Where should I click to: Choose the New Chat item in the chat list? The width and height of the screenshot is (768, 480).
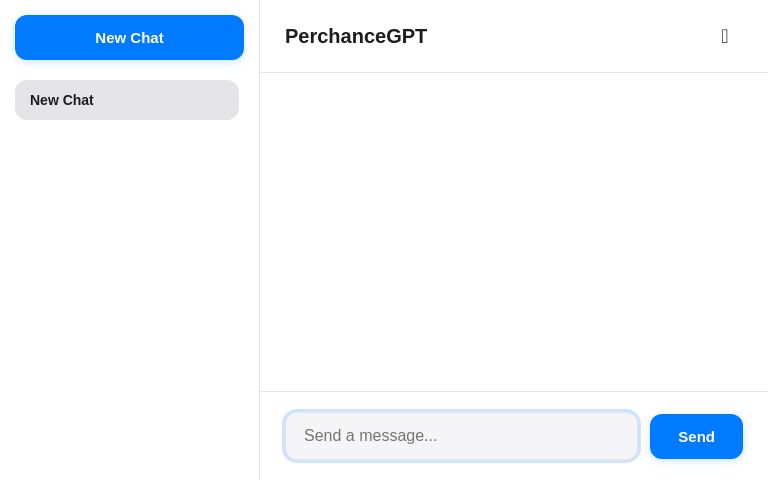127,100
